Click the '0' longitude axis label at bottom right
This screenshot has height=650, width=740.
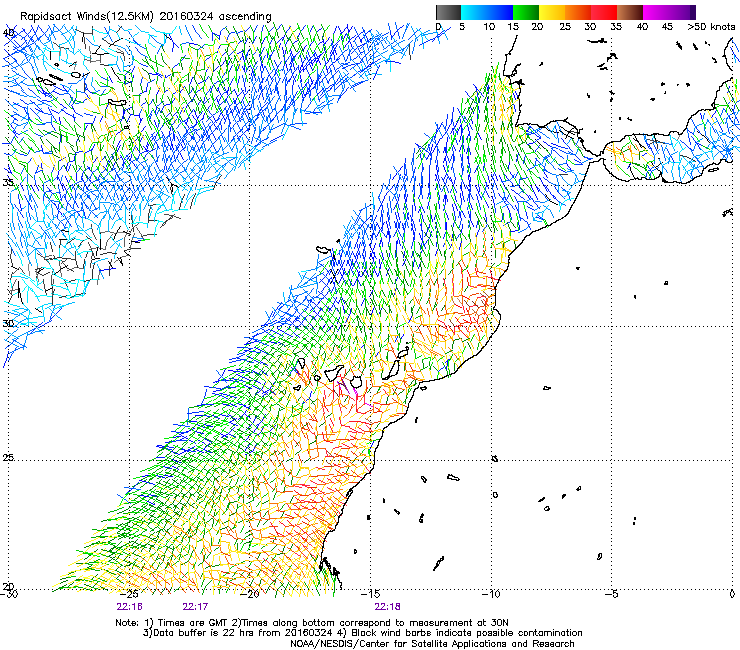coord(732,594)
